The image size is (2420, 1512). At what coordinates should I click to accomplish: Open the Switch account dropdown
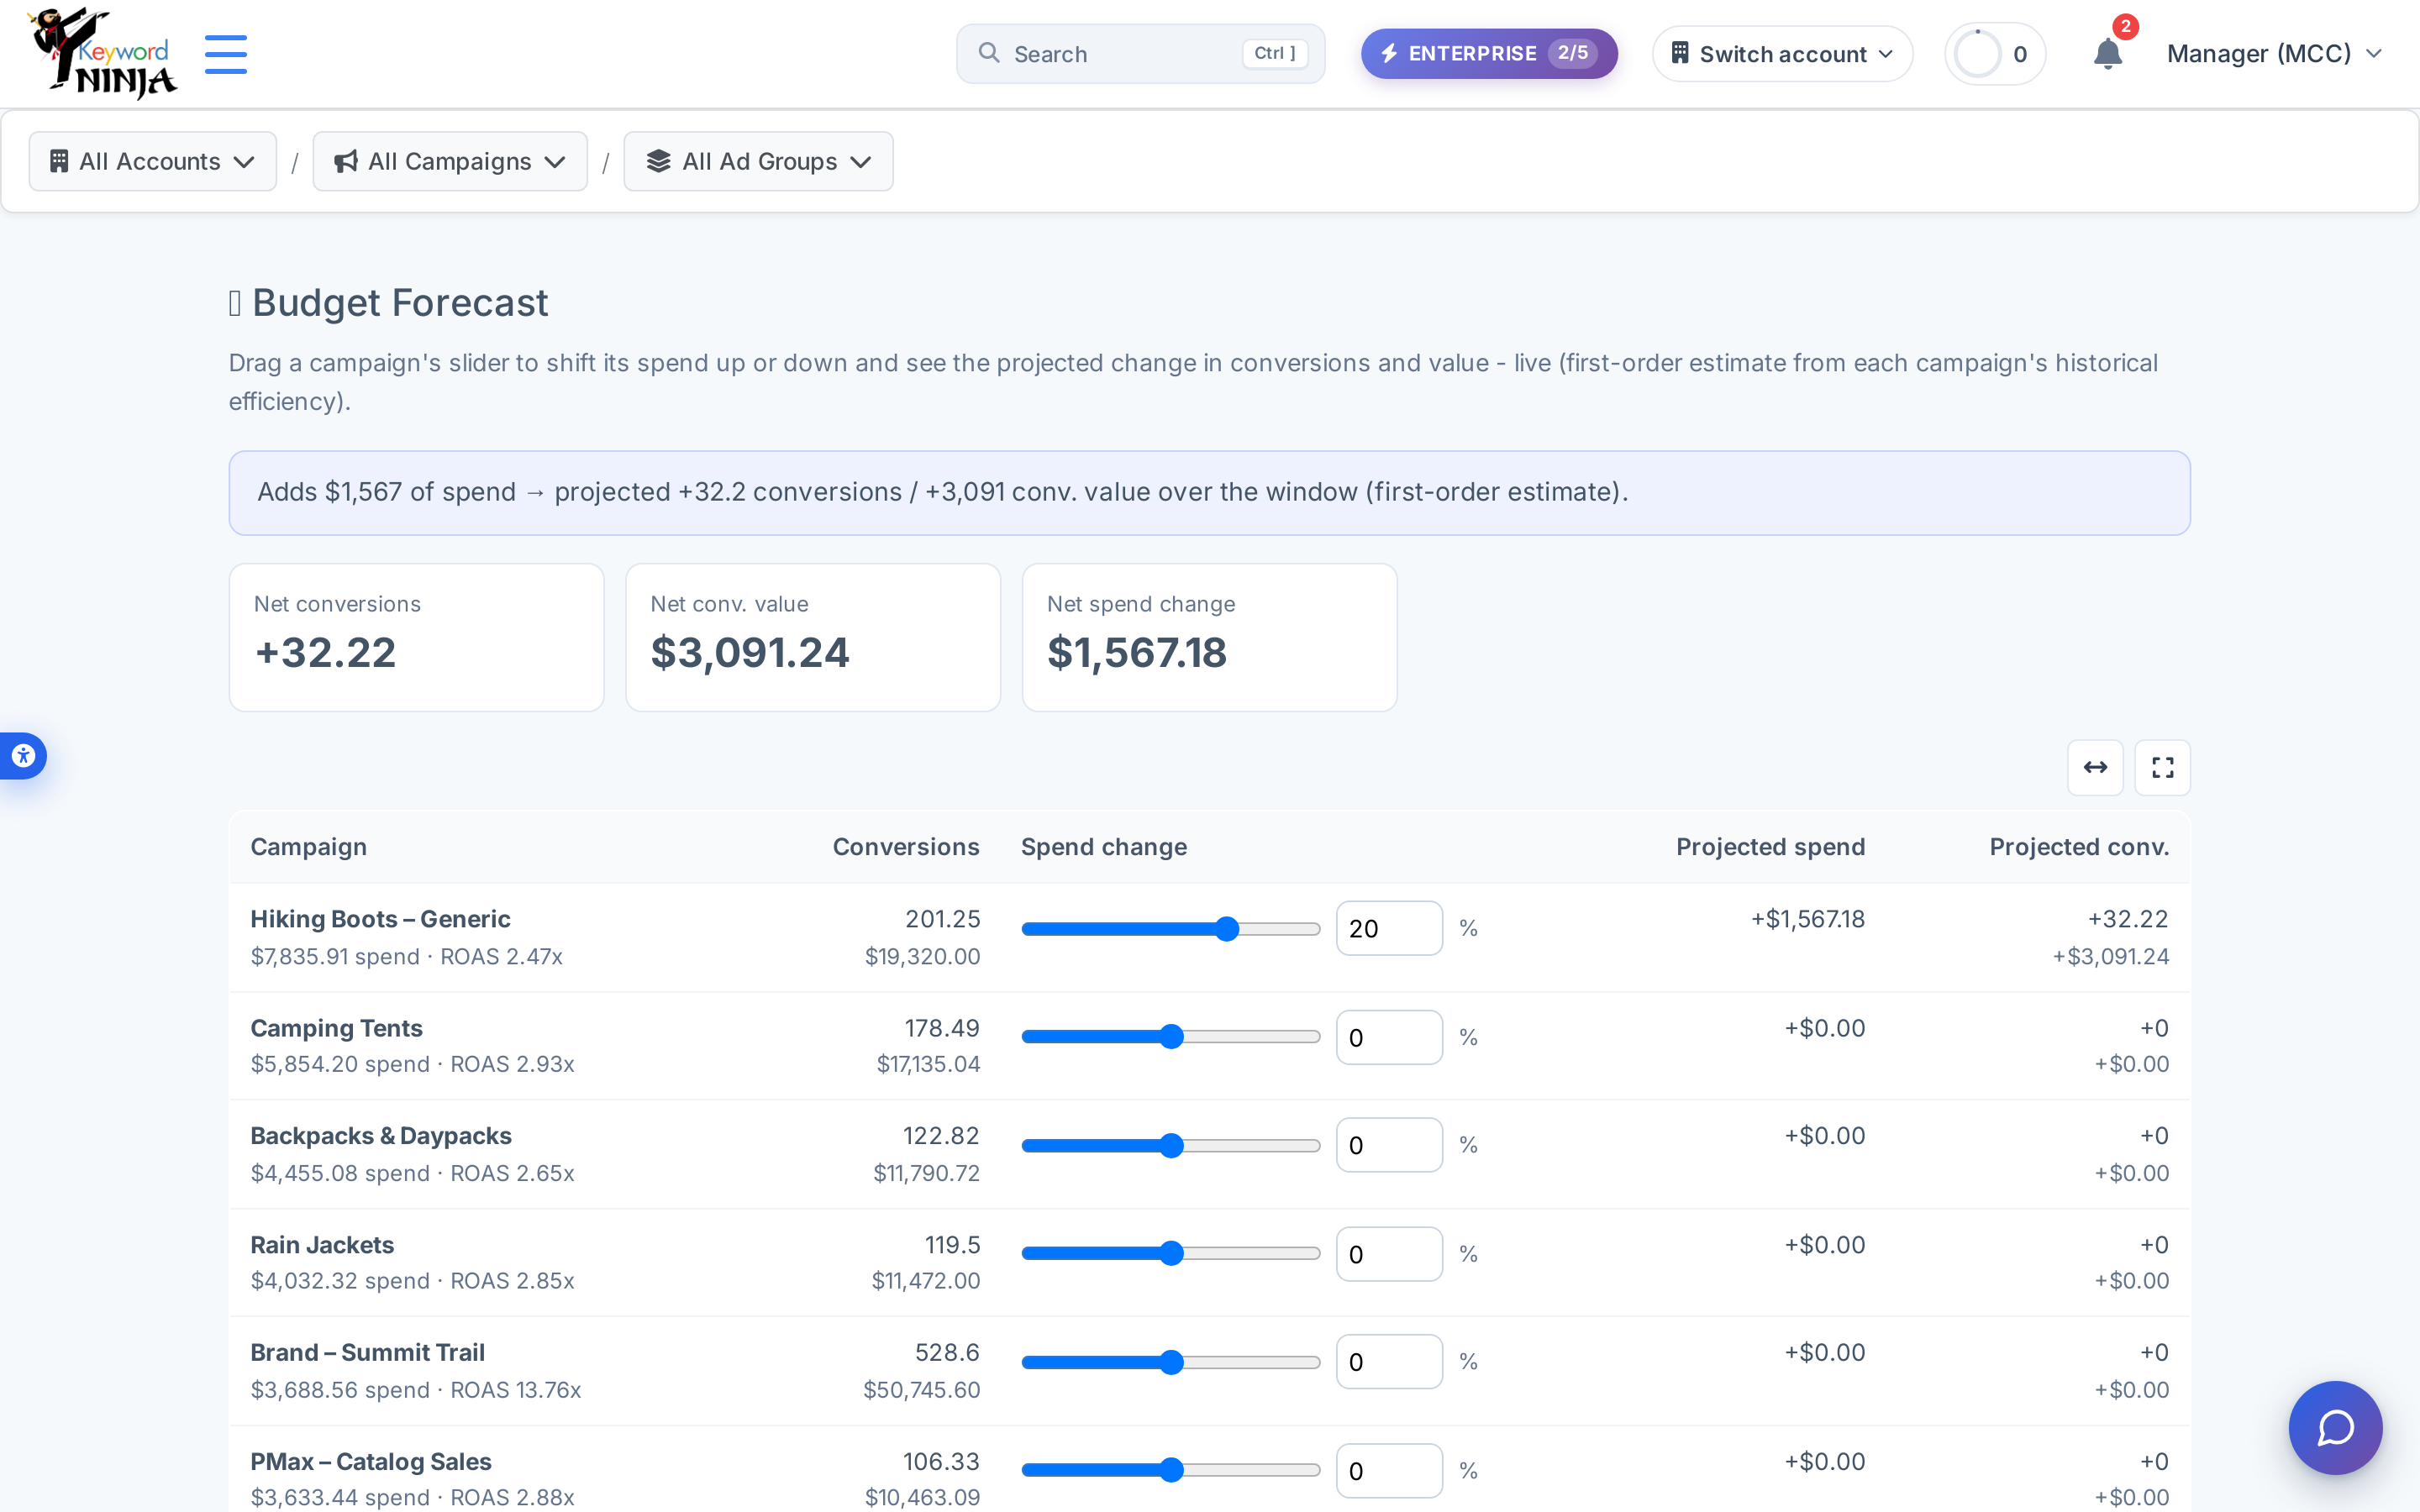[x=1782, y=54]
